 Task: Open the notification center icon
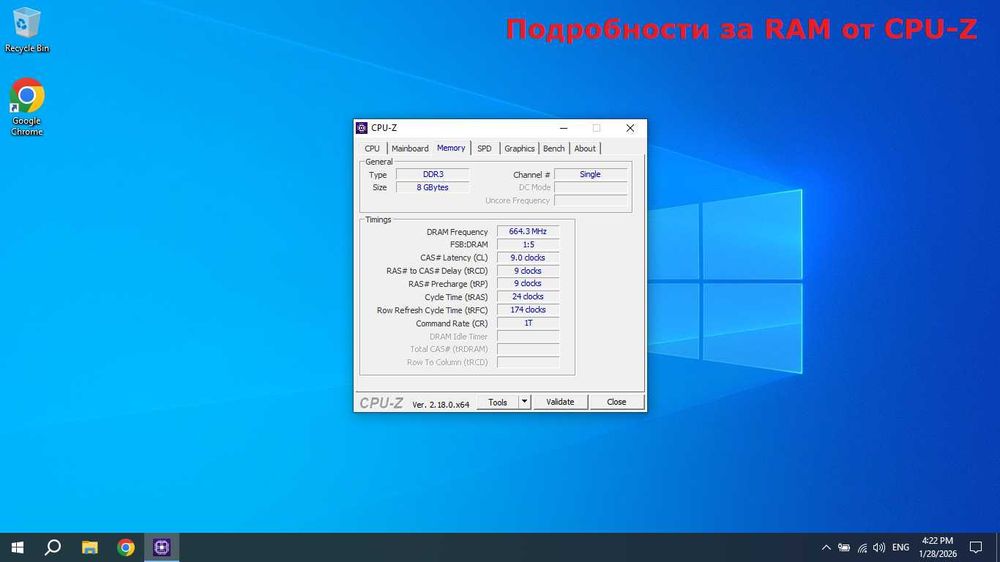tap(976, 547)
